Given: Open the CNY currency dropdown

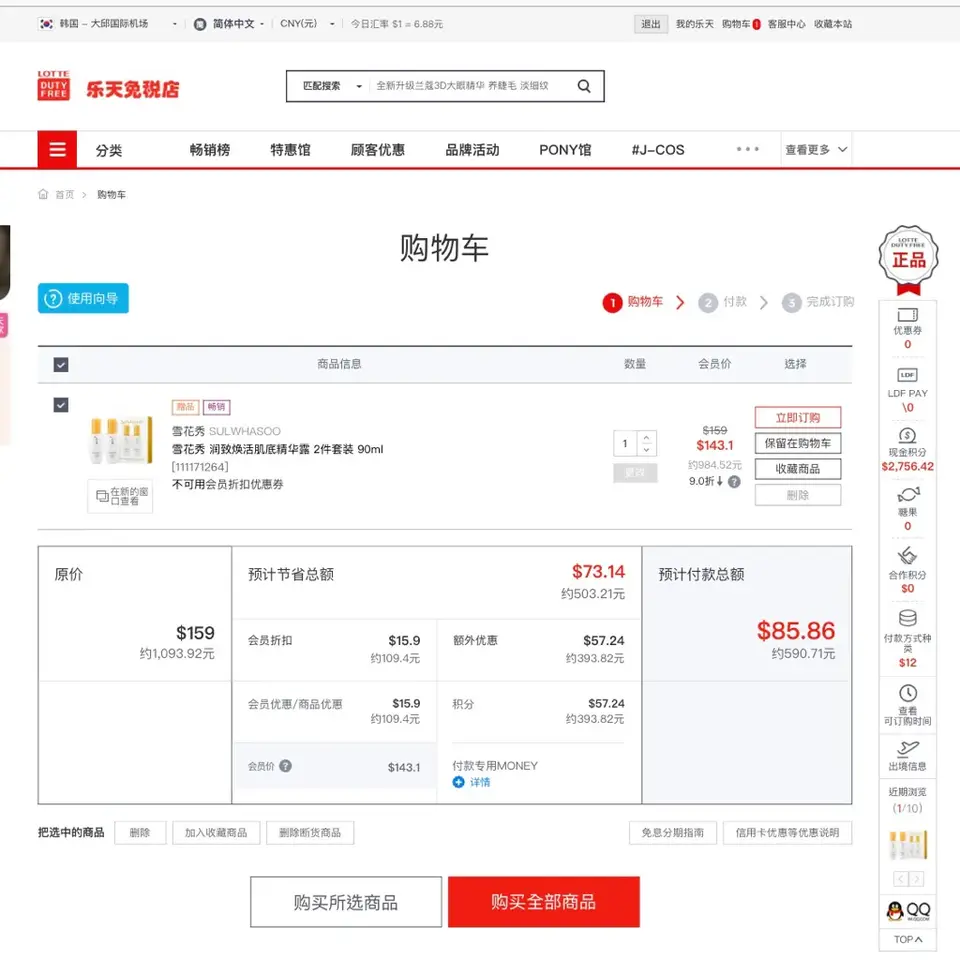Looking at the screenshot, I should 307,24.
